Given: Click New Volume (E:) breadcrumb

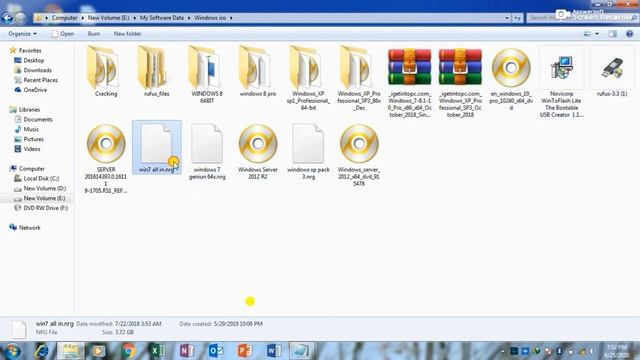Looking at the screenshot, I should tap(109, 18).
